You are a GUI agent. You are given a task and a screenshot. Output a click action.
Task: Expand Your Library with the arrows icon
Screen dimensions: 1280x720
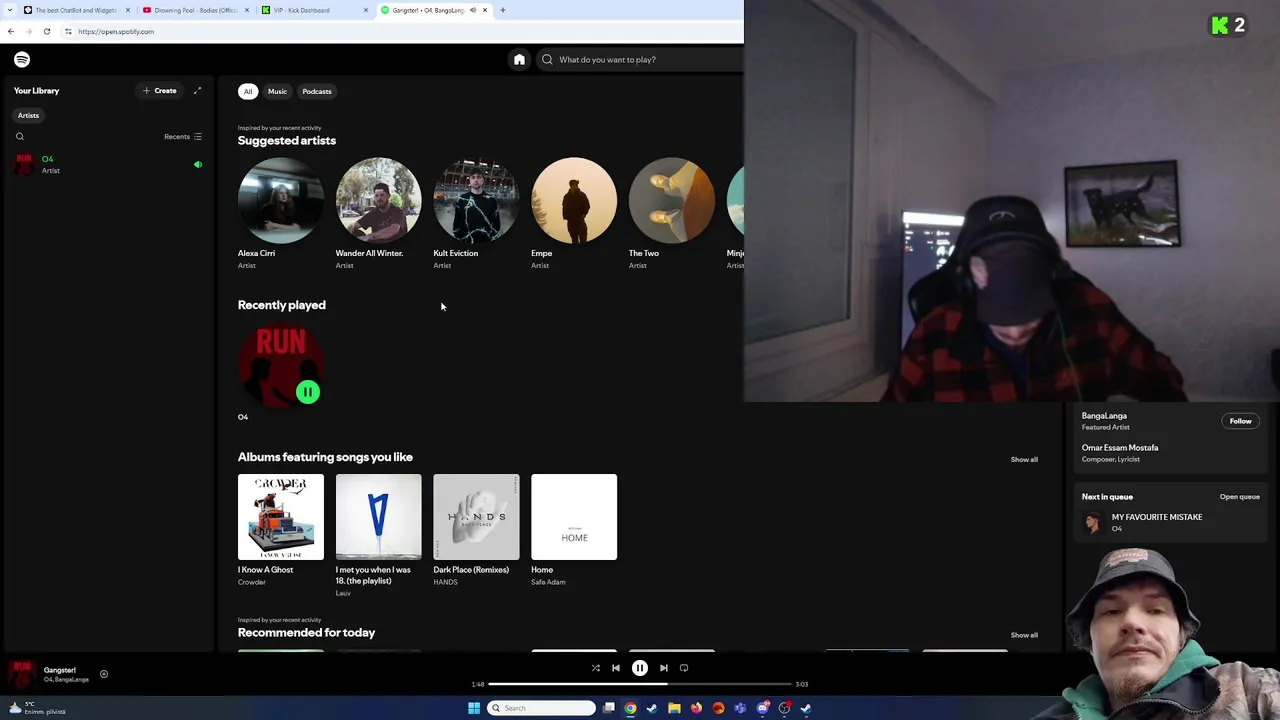pyautogui.click(x=197, y=91)
